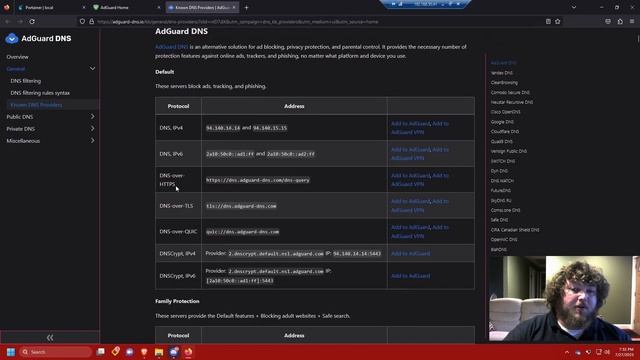Viewport: 640px width, 360px height.
Task: Jump to CleanBrowsing in page contents
Action: 504,82
